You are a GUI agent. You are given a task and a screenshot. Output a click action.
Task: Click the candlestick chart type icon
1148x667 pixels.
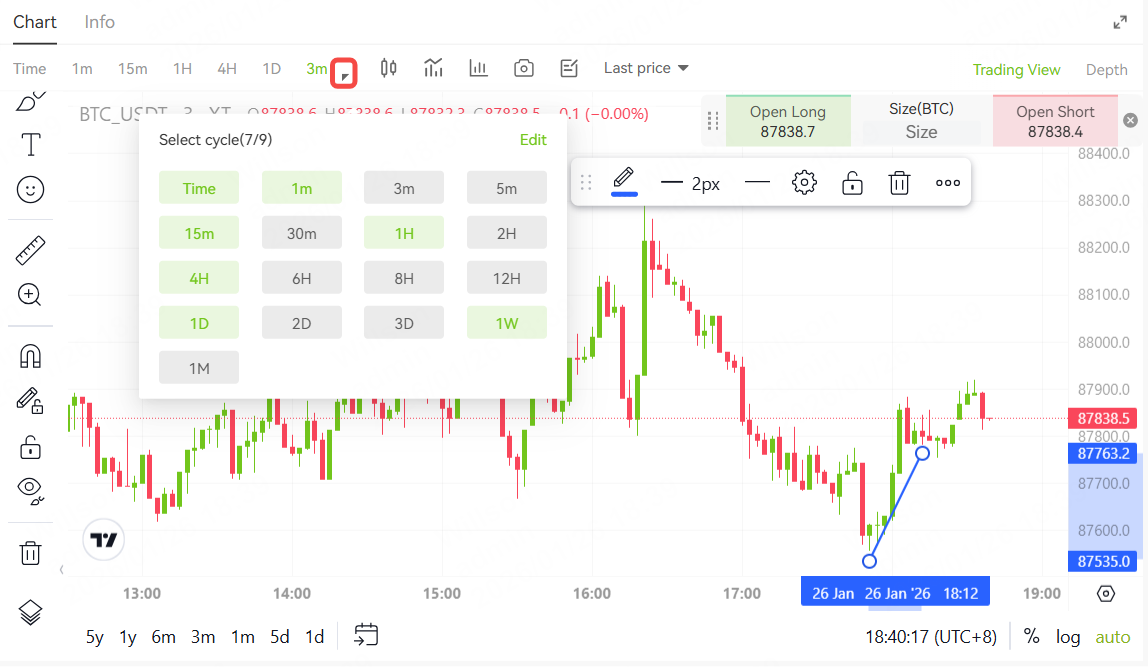pos(388,68)
